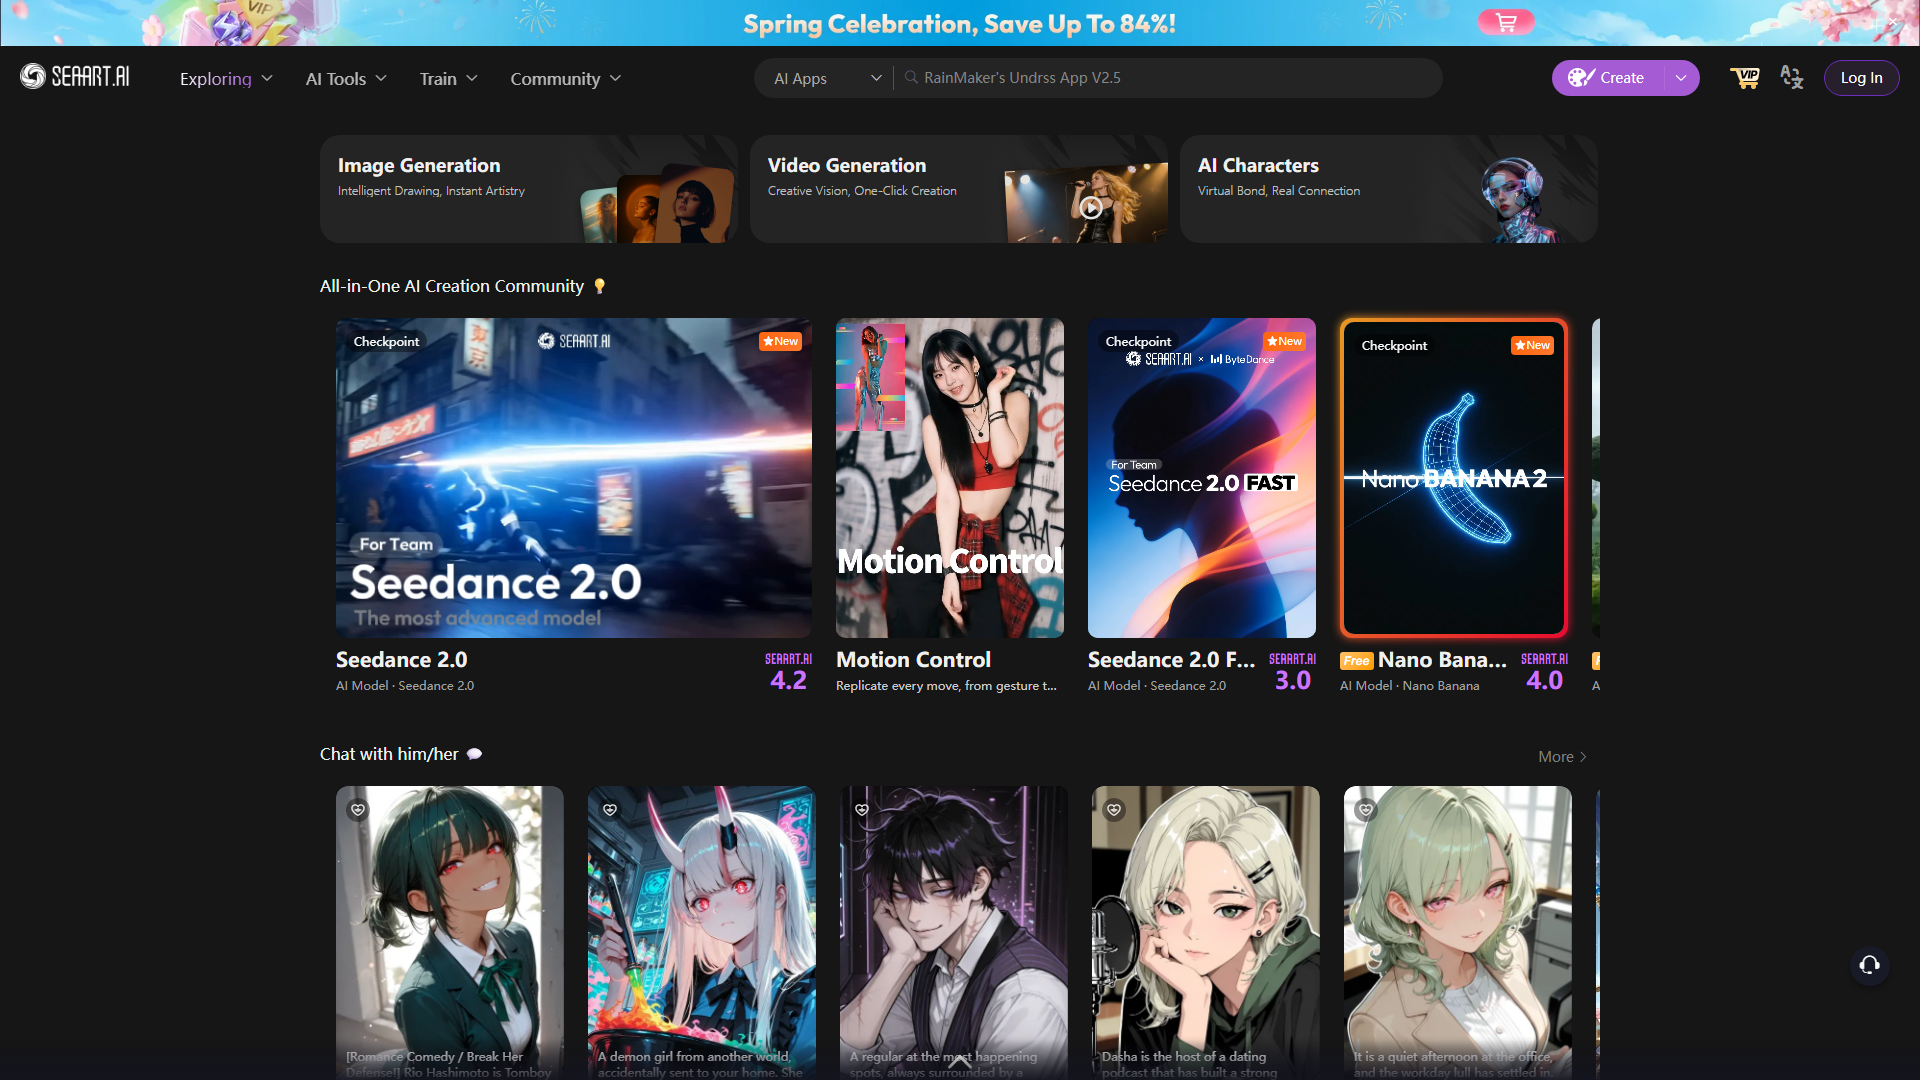
Task: Expand the AI Tools menu
Action: (346, 78)
